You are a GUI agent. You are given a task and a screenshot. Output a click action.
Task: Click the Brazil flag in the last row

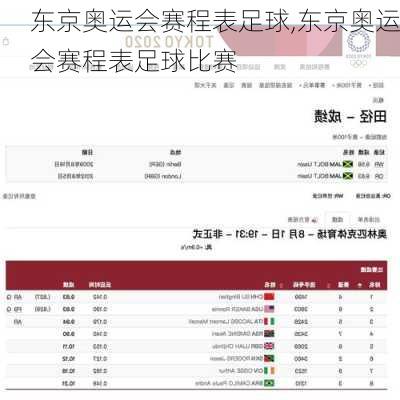pos(269,383)
